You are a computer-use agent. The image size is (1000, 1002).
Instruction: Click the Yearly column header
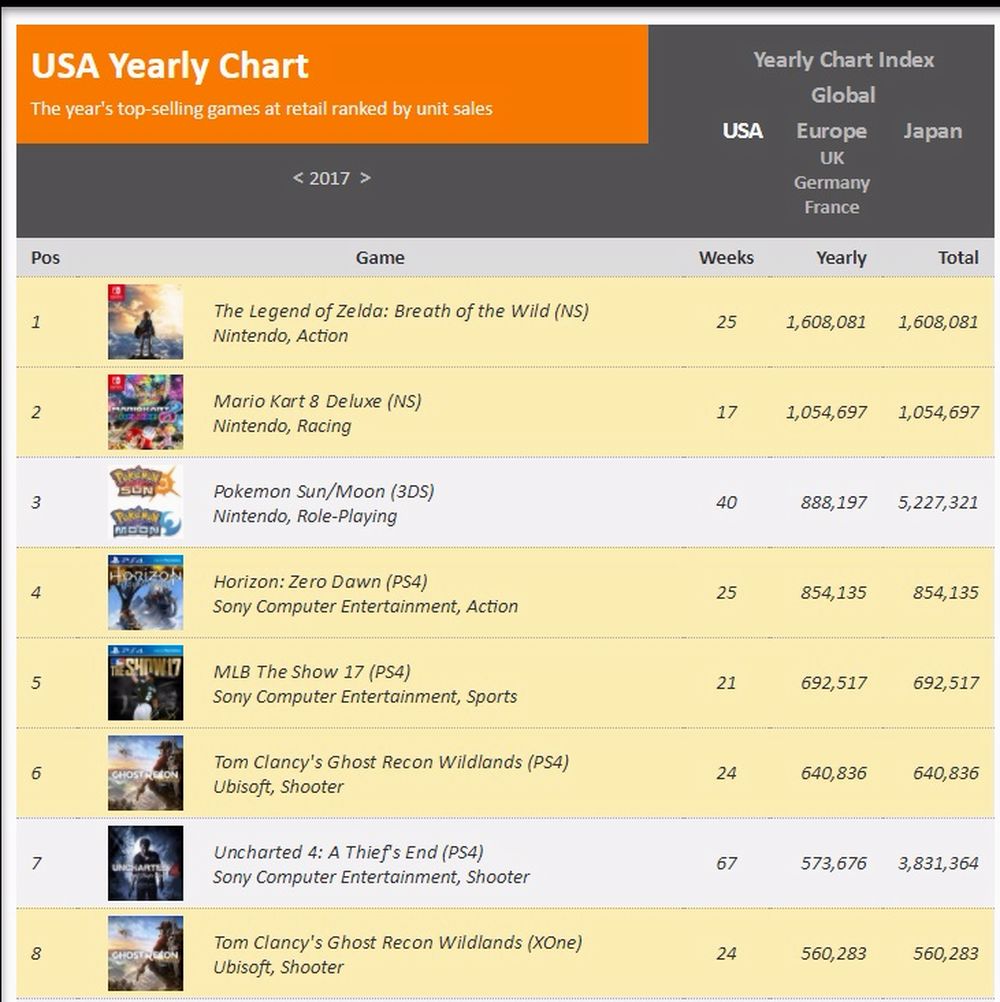(x=841, y=258)
